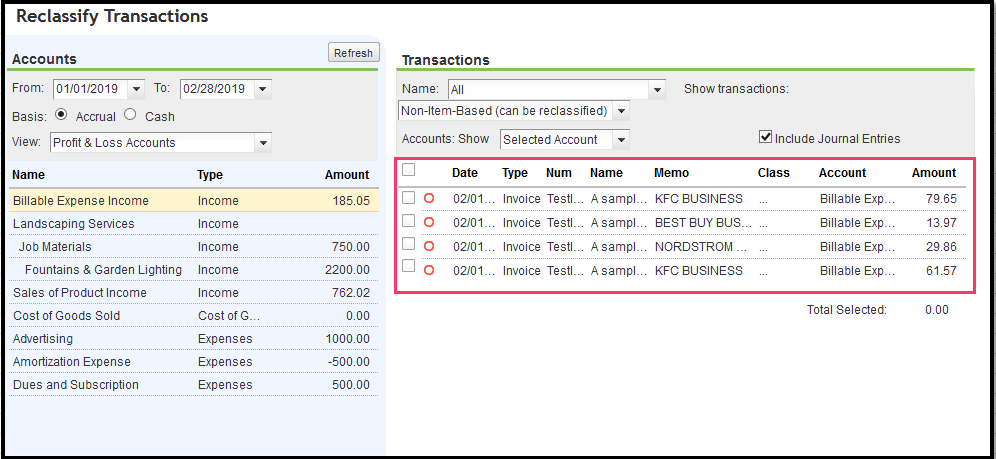Screen dimensions: 996x459
Task: Open the Accounts Show Selected Account dropdown
Action: [622, 140]
